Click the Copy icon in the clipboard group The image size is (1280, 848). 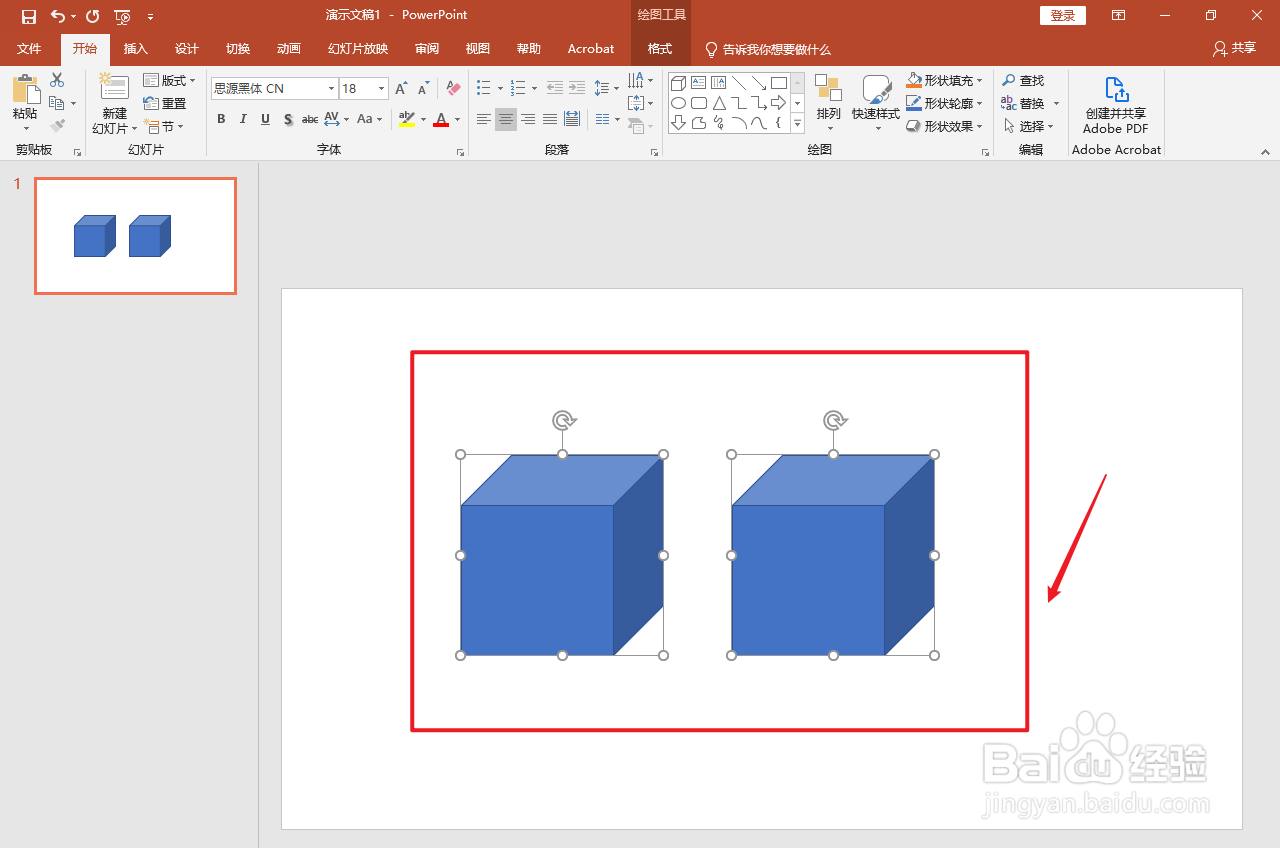point(56,103)
